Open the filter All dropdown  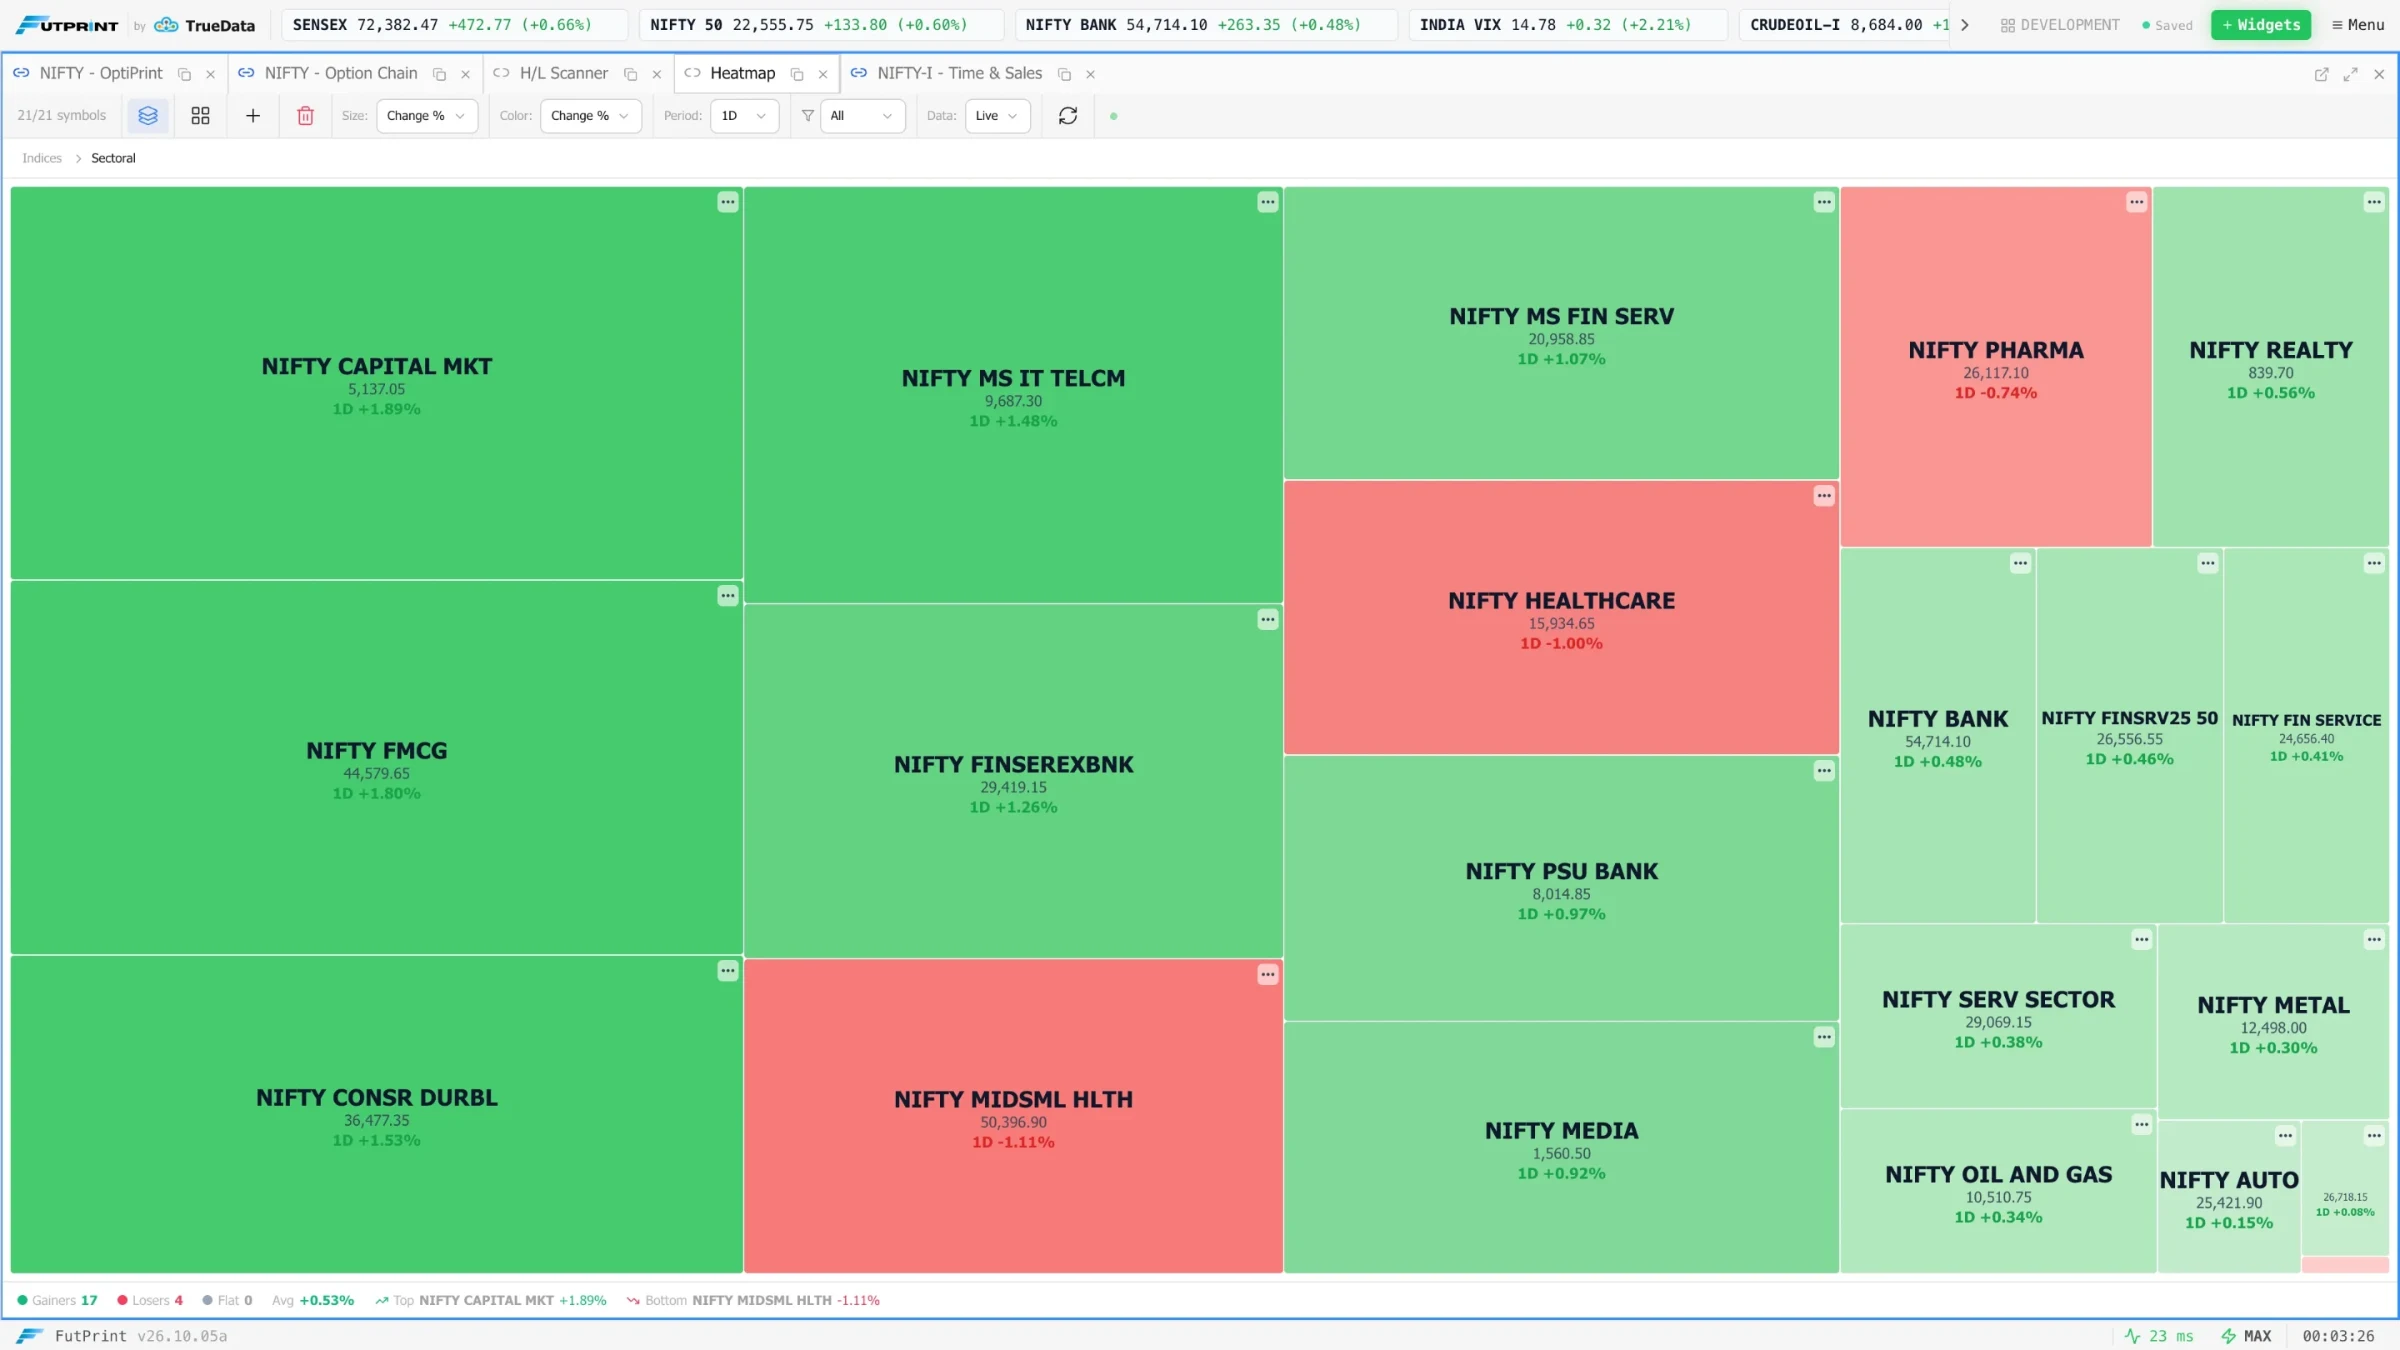coord(863,116)
